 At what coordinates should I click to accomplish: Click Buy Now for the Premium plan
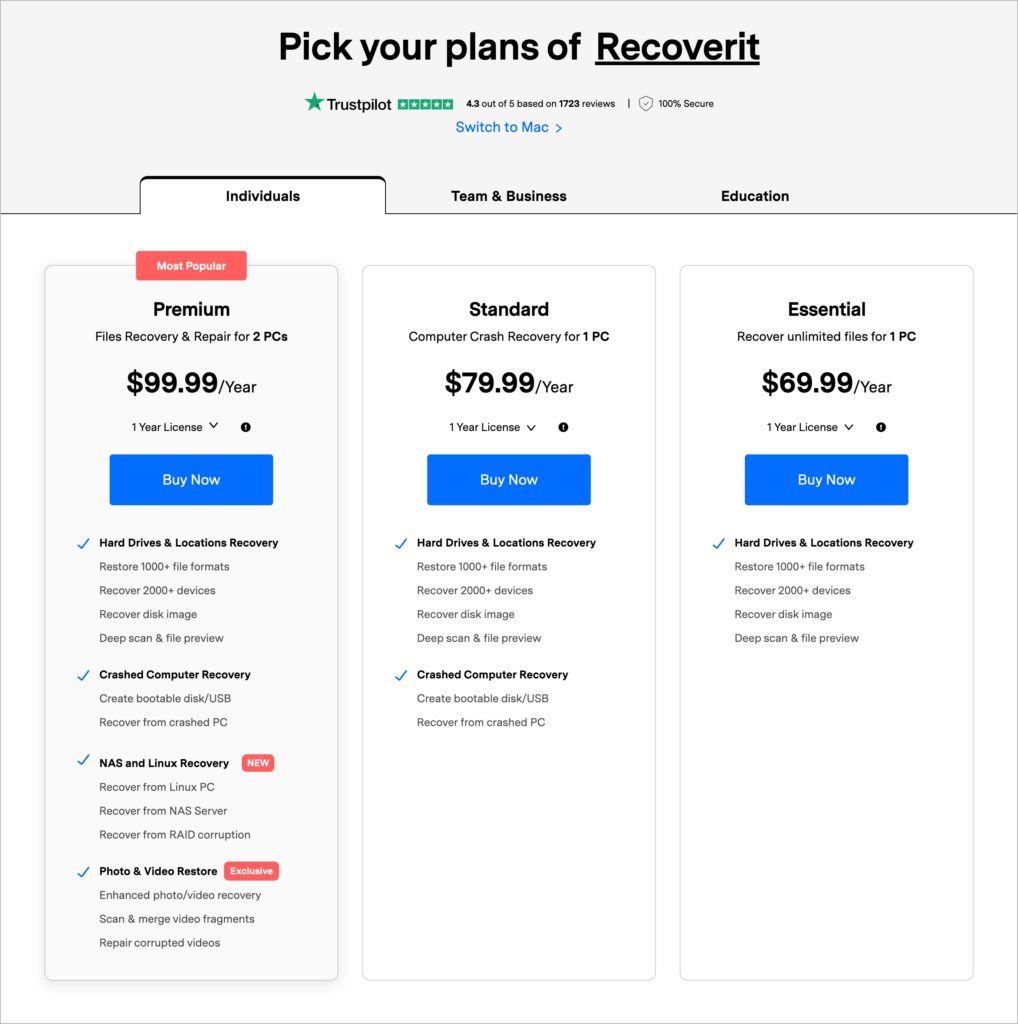191,479
